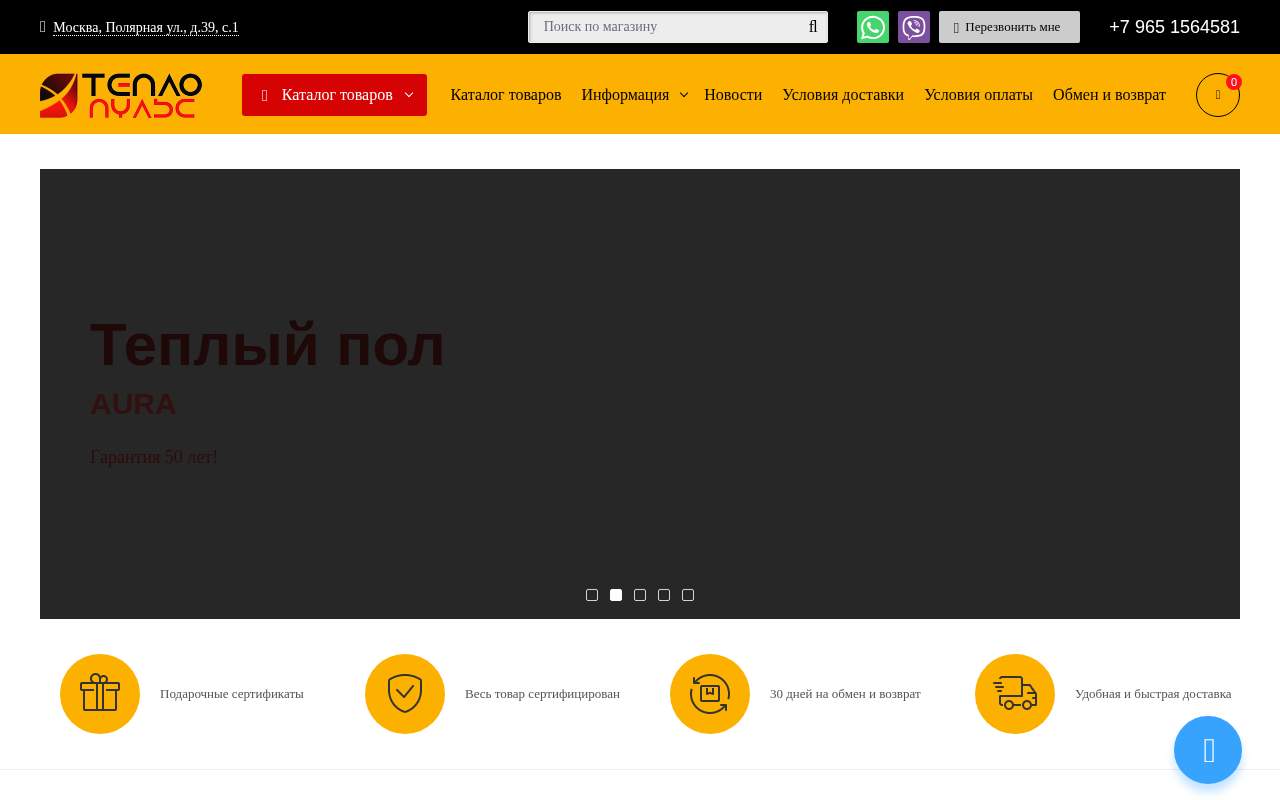Click the certified goods shield icon

[x=405, y=694]
